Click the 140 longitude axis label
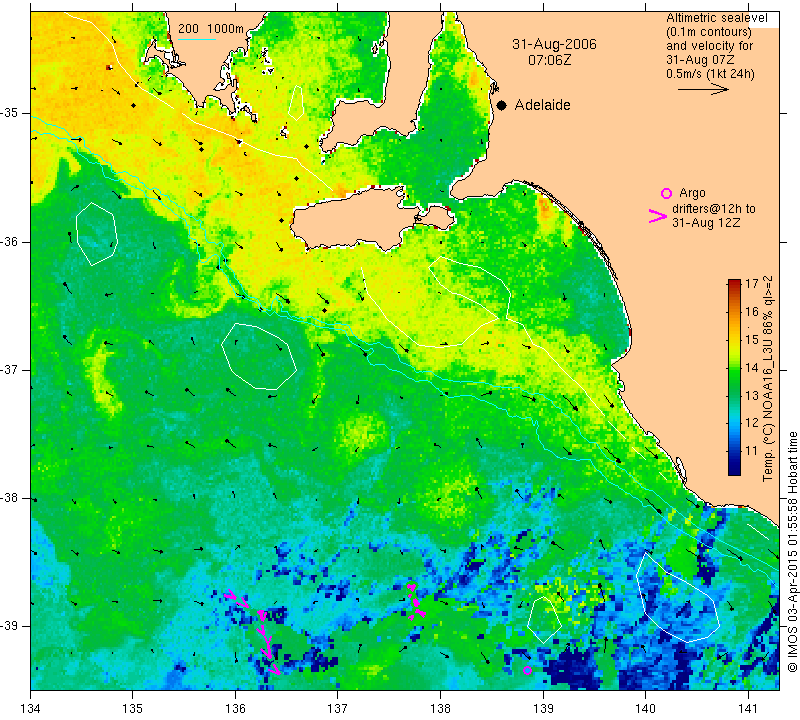 [645, 708]
